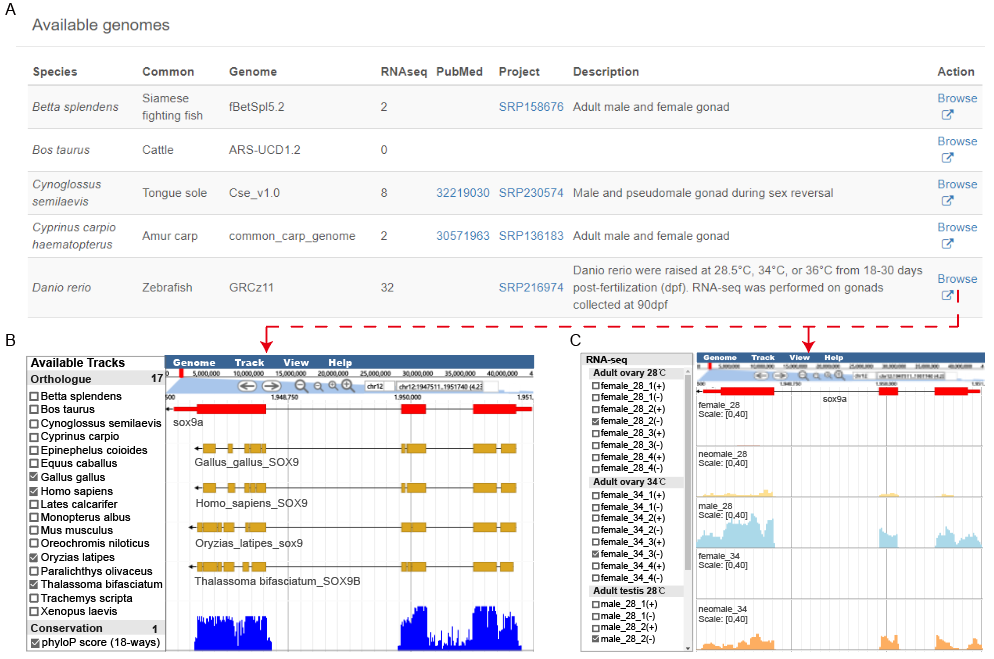Click Browse link for Cattle genome
The image size is (994, 659).
(957, 141)
